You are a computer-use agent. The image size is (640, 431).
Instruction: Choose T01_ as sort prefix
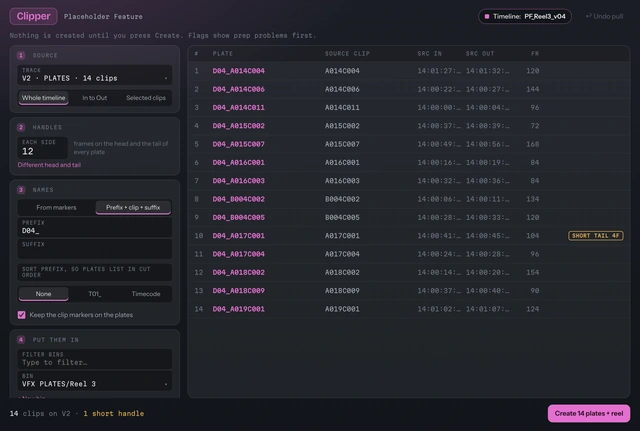click(x=94, y=294)
